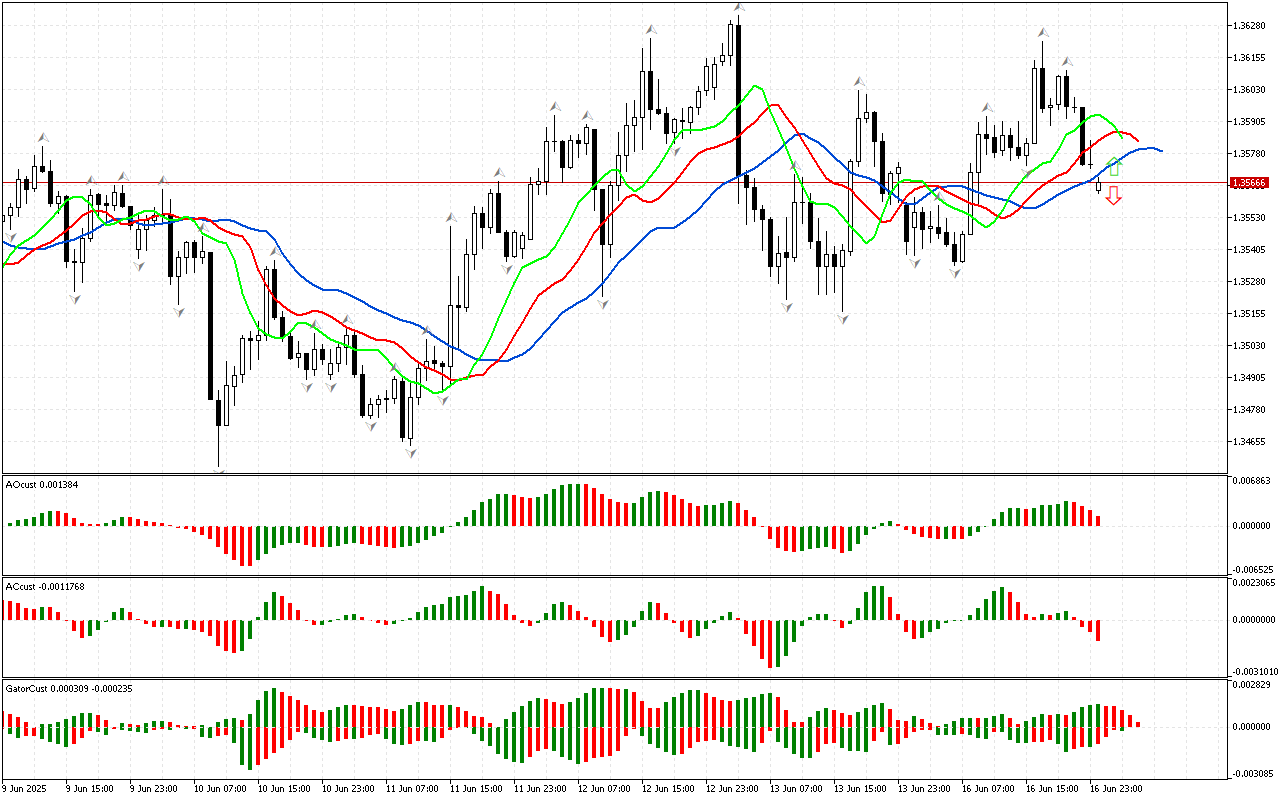Click the 9 Jun 2025 date label
The height and width of the screenshot is (800, 1280).
pos(26,789)
